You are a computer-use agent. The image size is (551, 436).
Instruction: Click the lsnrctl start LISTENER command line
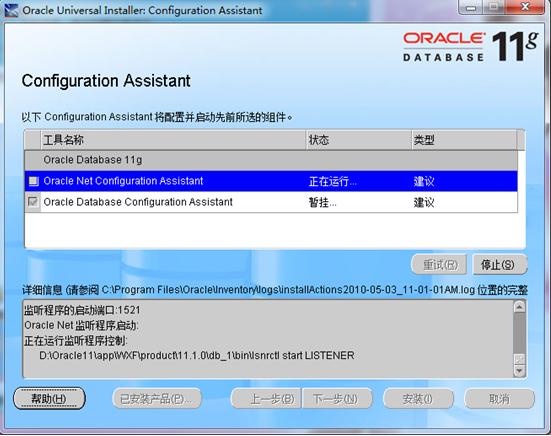[x=197, y=356]
